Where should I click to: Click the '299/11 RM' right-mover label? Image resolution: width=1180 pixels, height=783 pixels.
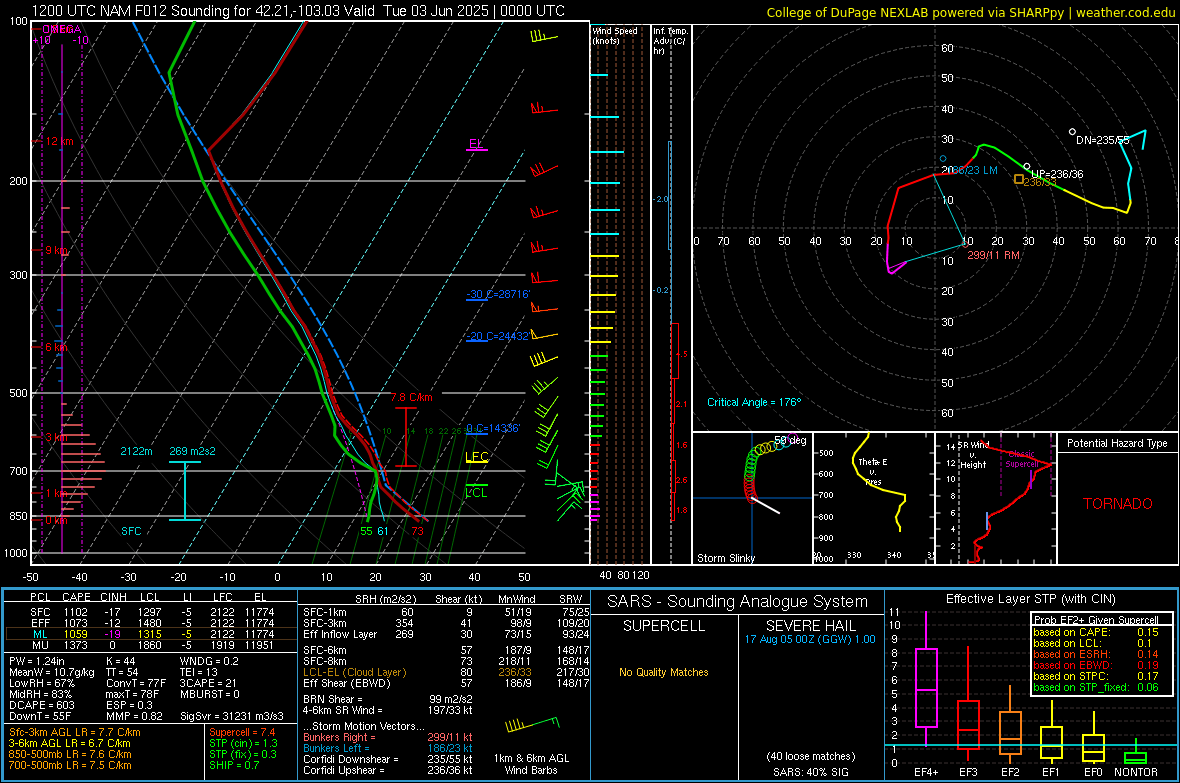tap(993, 255)
